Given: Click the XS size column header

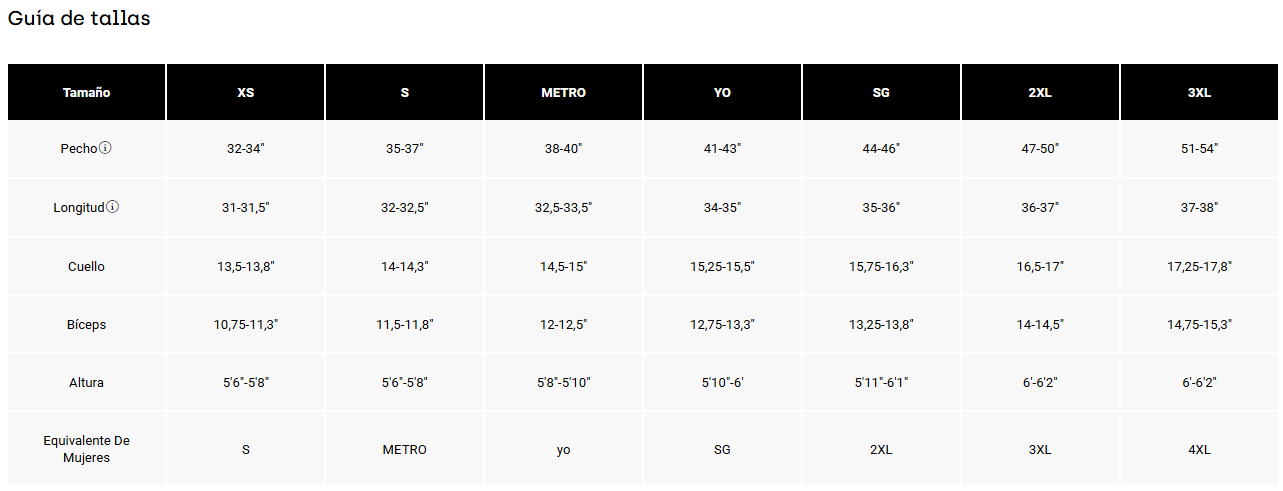Looking at the screenshot, I should [x=245, y=92].
